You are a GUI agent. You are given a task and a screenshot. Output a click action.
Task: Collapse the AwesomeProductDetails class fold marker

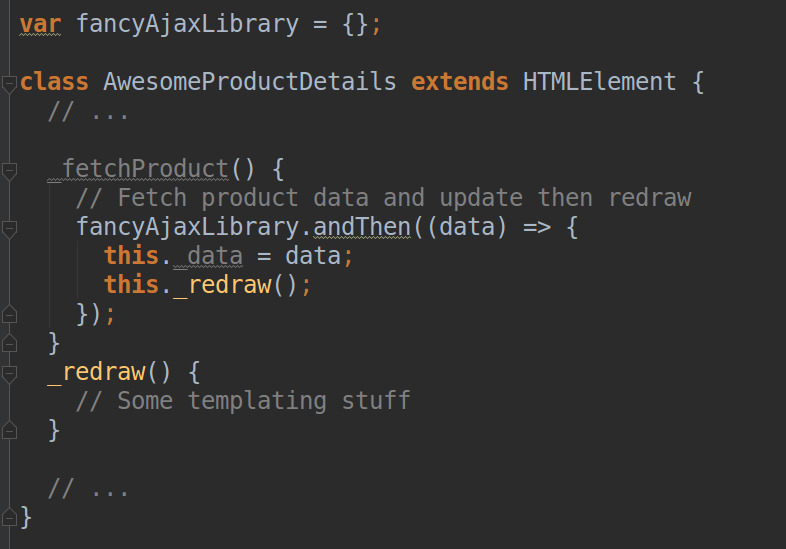pyautogui.click(x=10, y=83)
